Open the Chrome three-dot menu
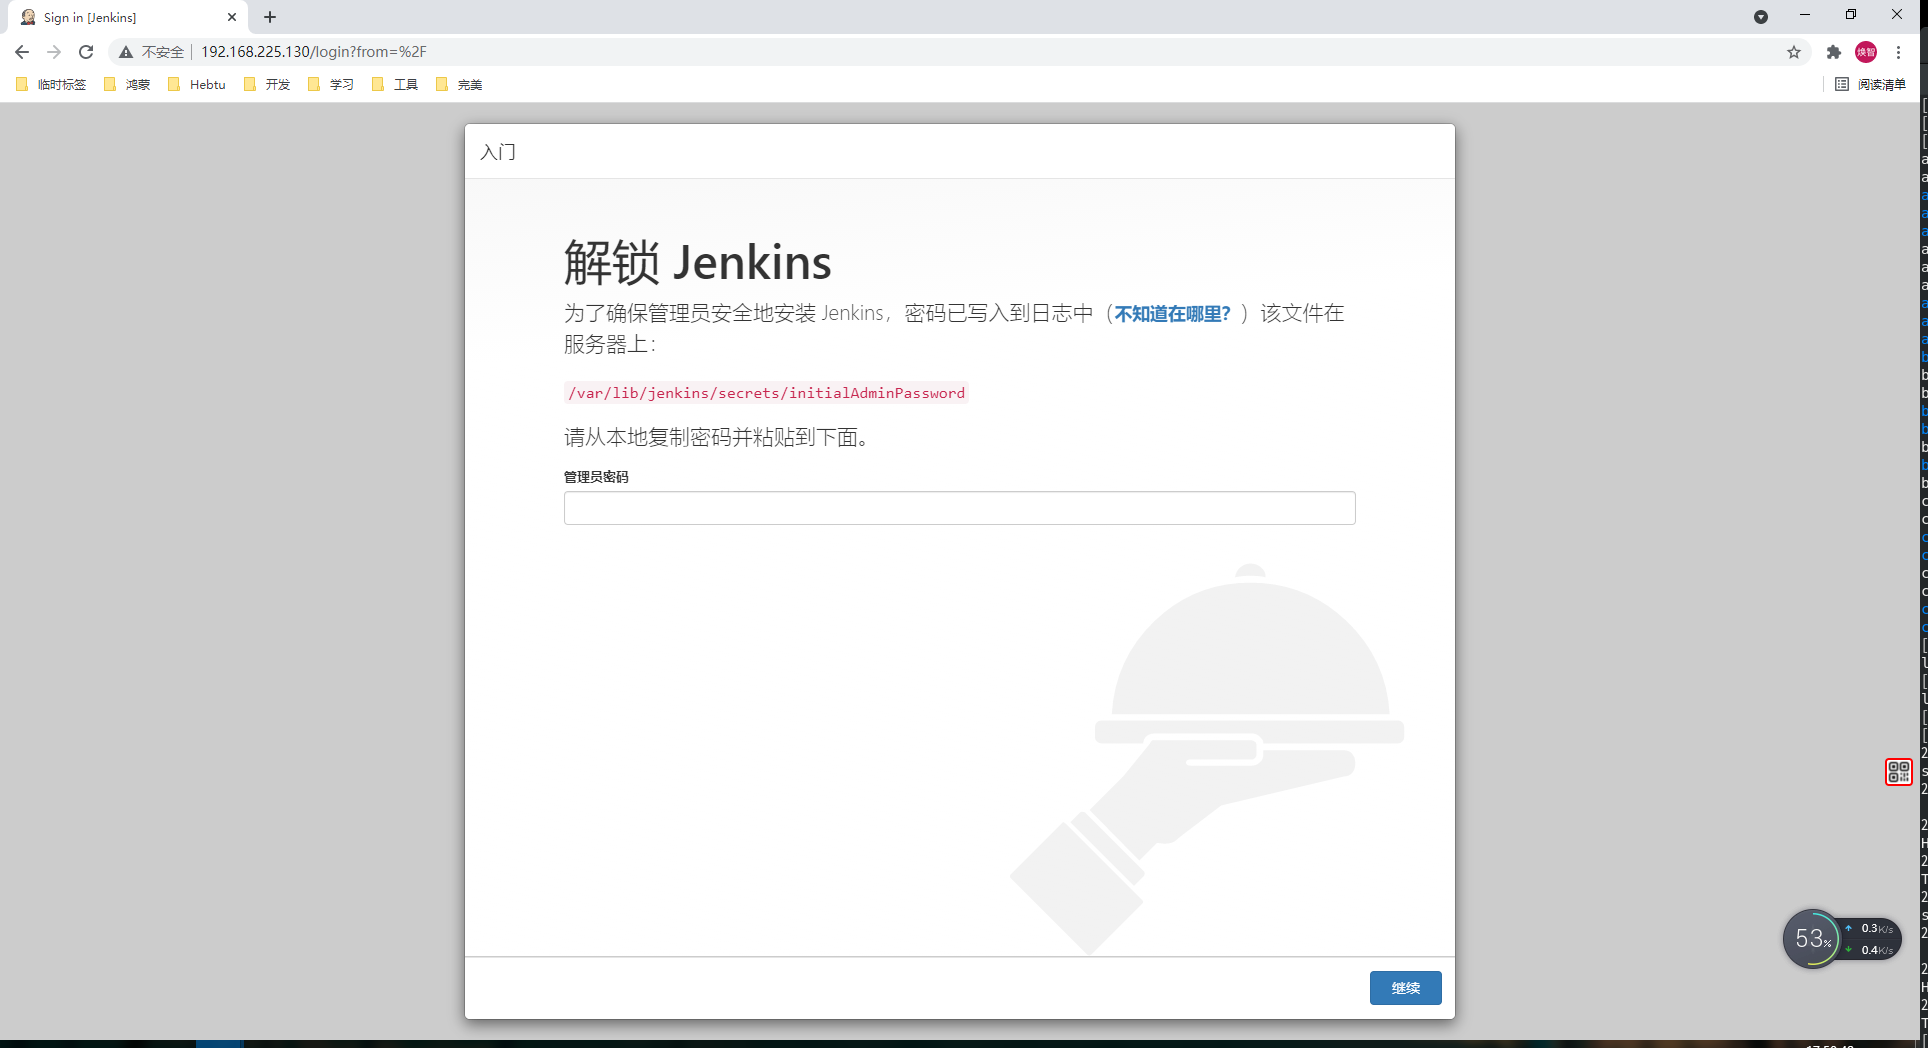 click(x=1898, y=52)
